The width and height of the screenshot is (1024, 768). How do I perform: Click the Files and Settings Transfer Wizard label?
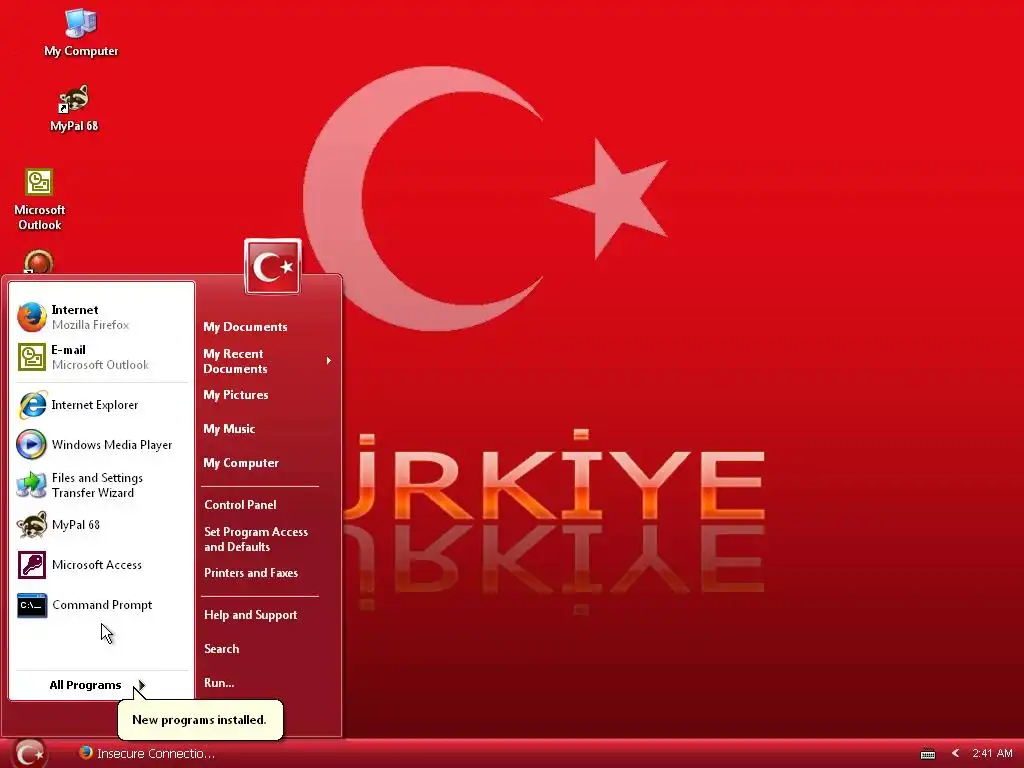coord(97,485)
